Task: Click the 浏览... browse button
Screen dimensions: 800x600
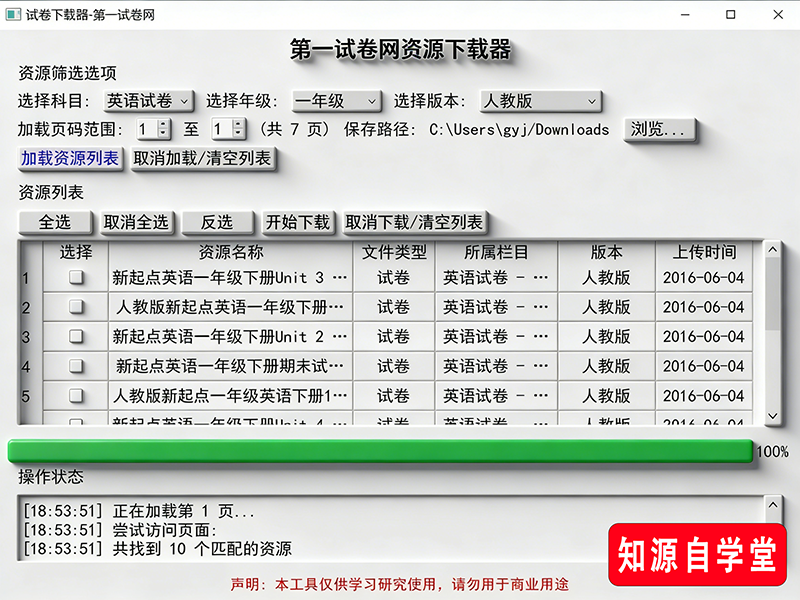Action: point(660,129)
